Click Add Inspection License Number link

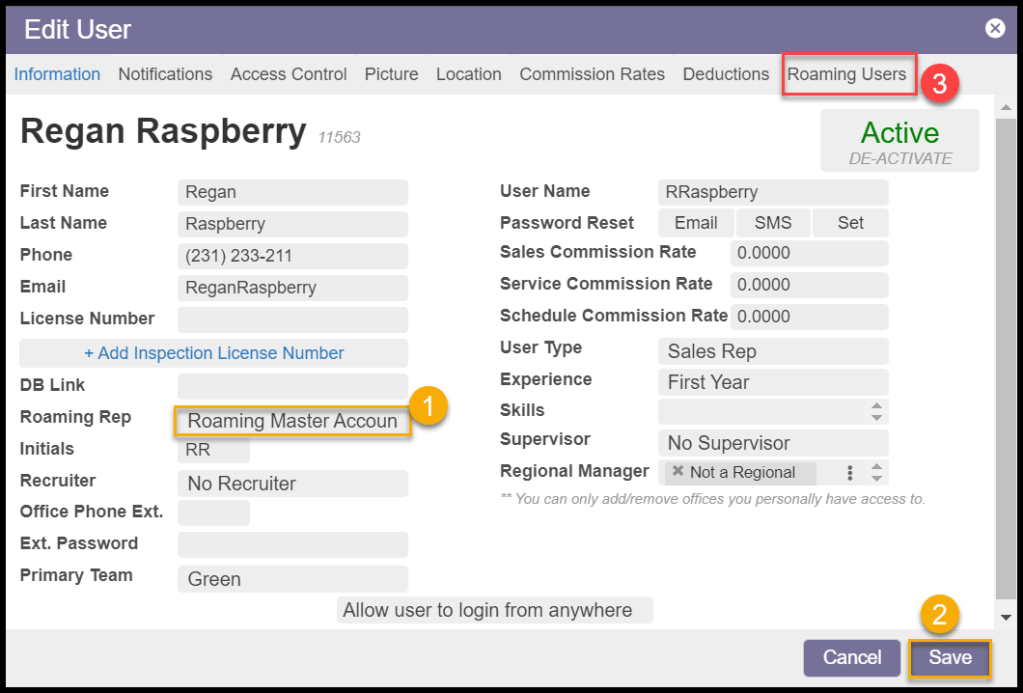214,353
